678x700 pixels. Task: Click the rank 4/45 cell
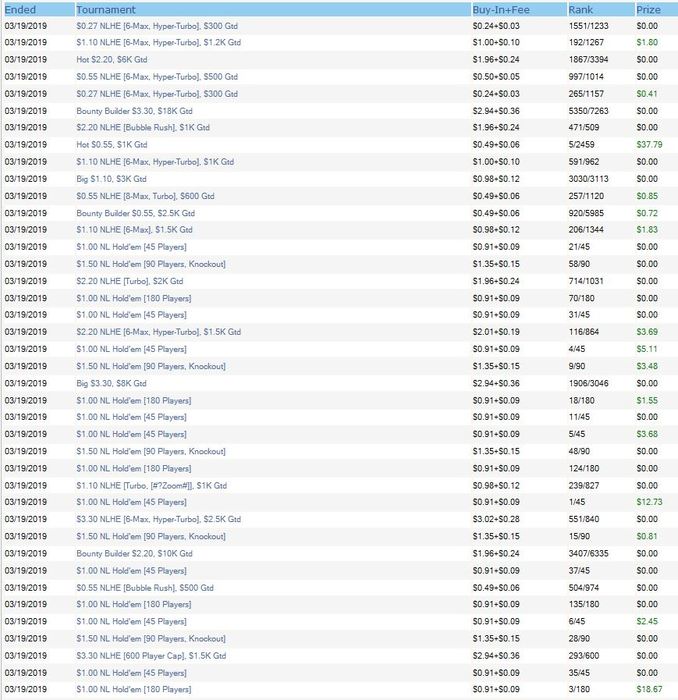[577, 349]
